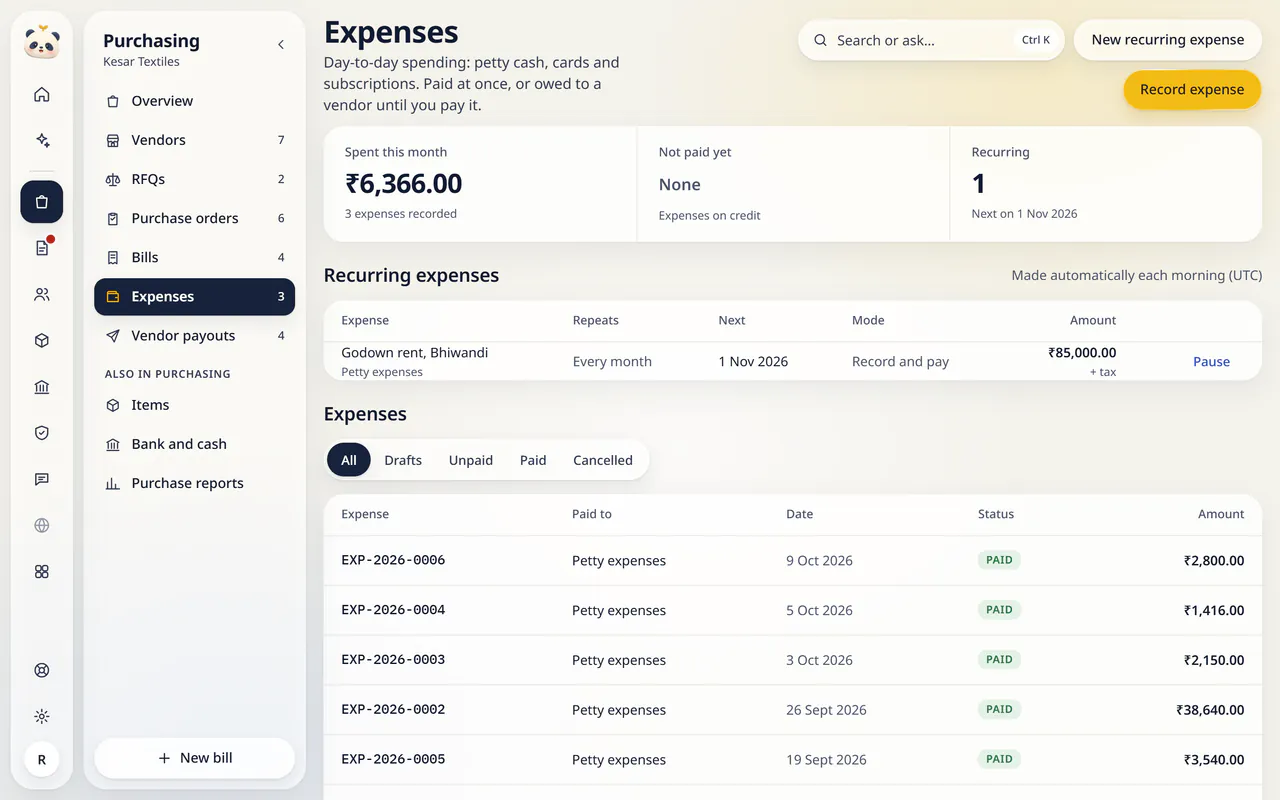This screenshot has width=1280, height=800.
Task: Open the document icon with red dot
Action: point(42,248)
